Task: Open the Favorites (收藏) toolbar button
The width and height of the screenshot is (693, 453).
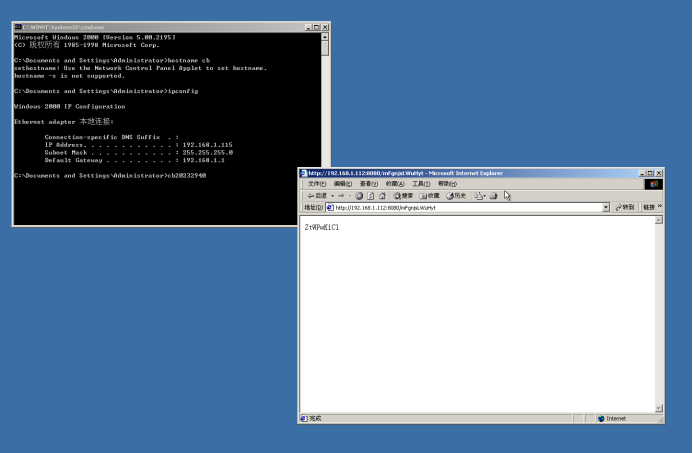Action: pyautogui.click(x=429, y=196)
